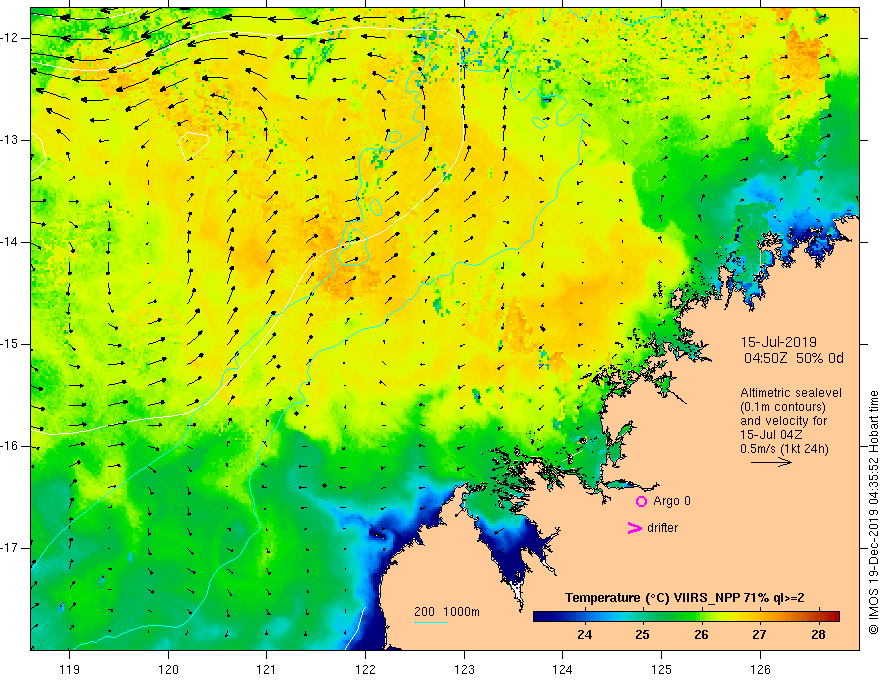Click the 119 longitude axis label
880x680 pixels.
69,669
